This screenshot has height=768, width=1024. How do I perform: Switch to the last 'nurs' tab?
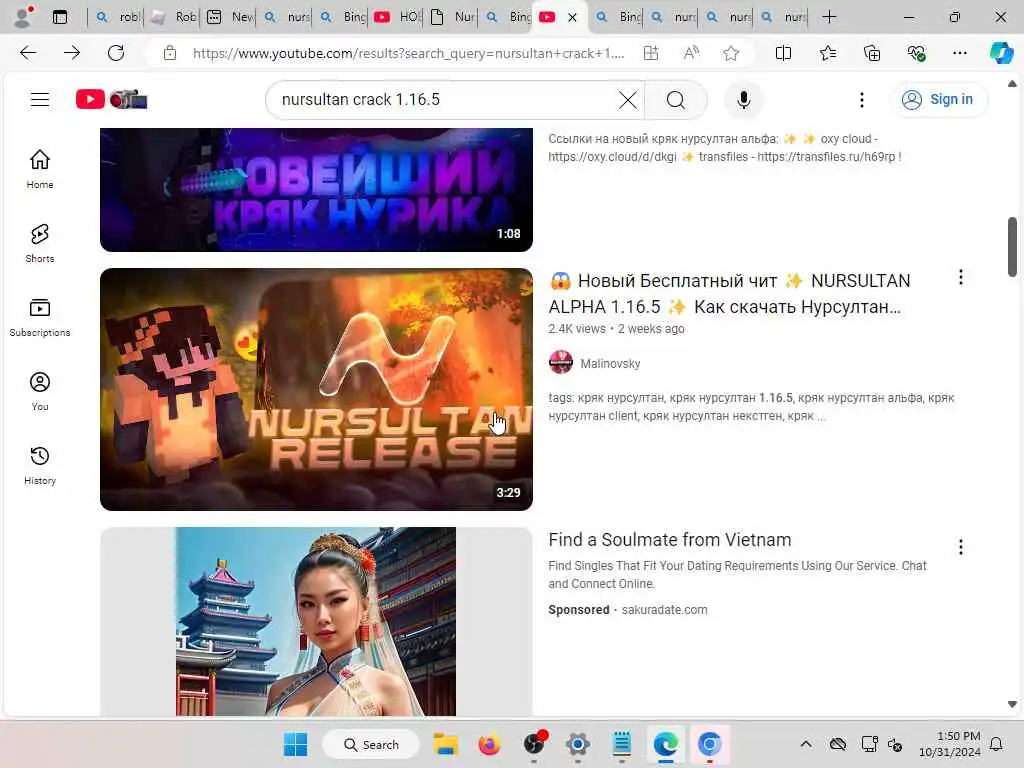[x=785, y=17]
